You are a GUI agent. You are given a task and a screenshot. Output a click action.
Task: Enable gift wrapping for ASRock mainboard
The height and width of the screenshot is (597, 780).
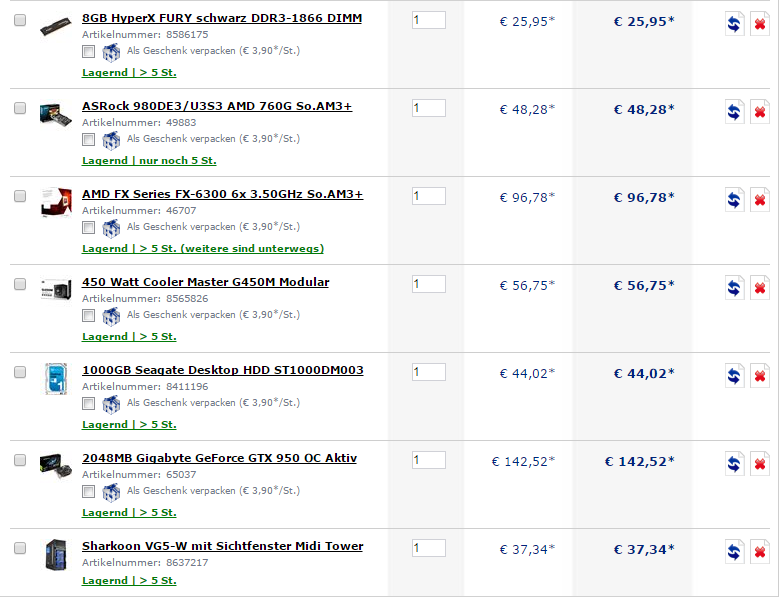89,139
